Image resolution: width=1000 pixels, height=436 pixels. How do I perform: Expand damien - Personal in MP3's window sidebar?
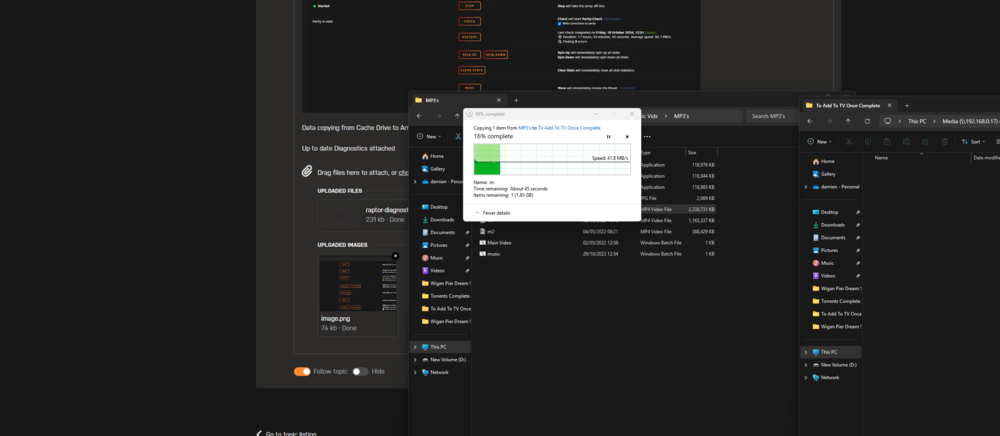click(415, 182)
